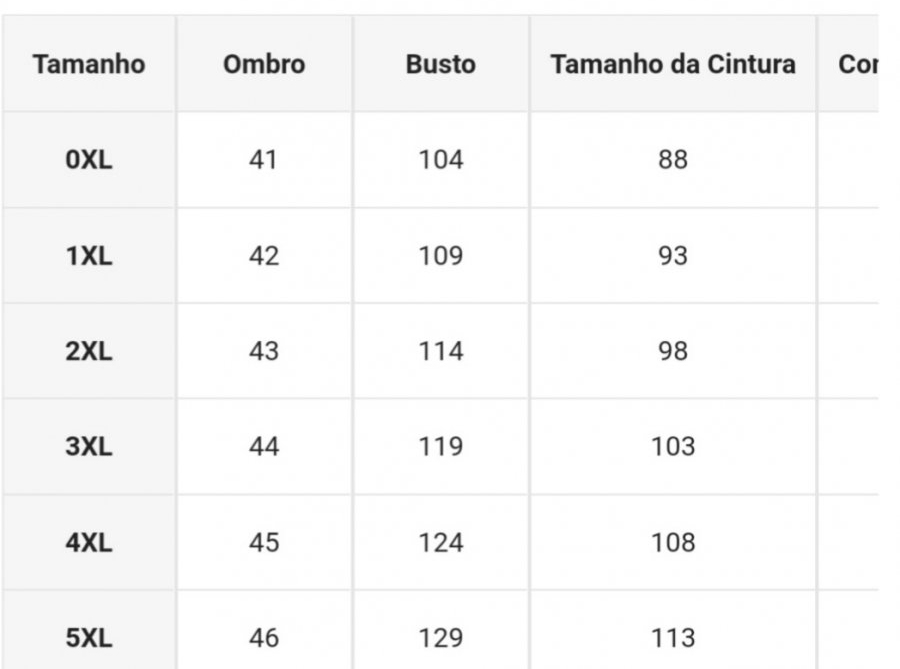The image size is (900, 669).
Task: Click the Busto value 119 cell
Action: (441, 446)
